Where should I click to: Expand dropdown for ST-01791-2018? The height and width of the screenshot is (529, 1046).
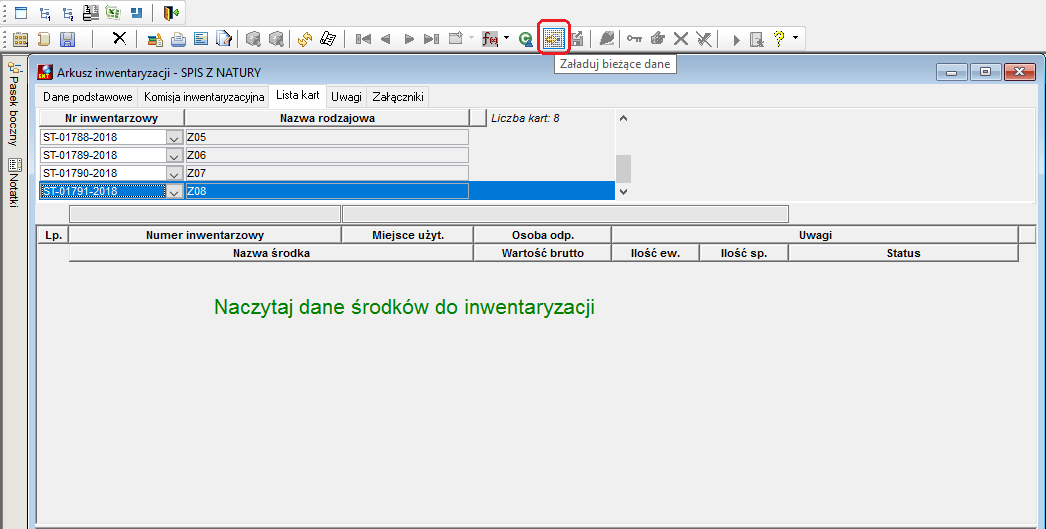click(x=174, y=191)
